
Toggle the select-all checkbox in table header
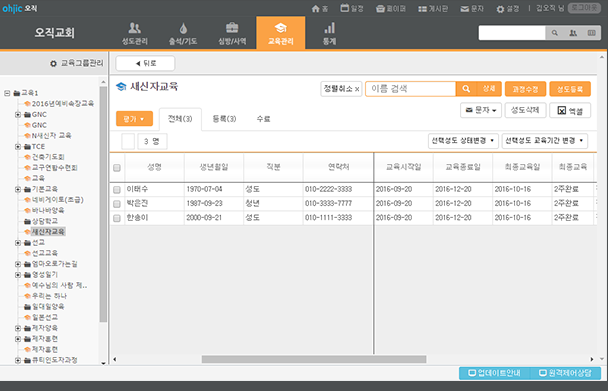(117, 168)
